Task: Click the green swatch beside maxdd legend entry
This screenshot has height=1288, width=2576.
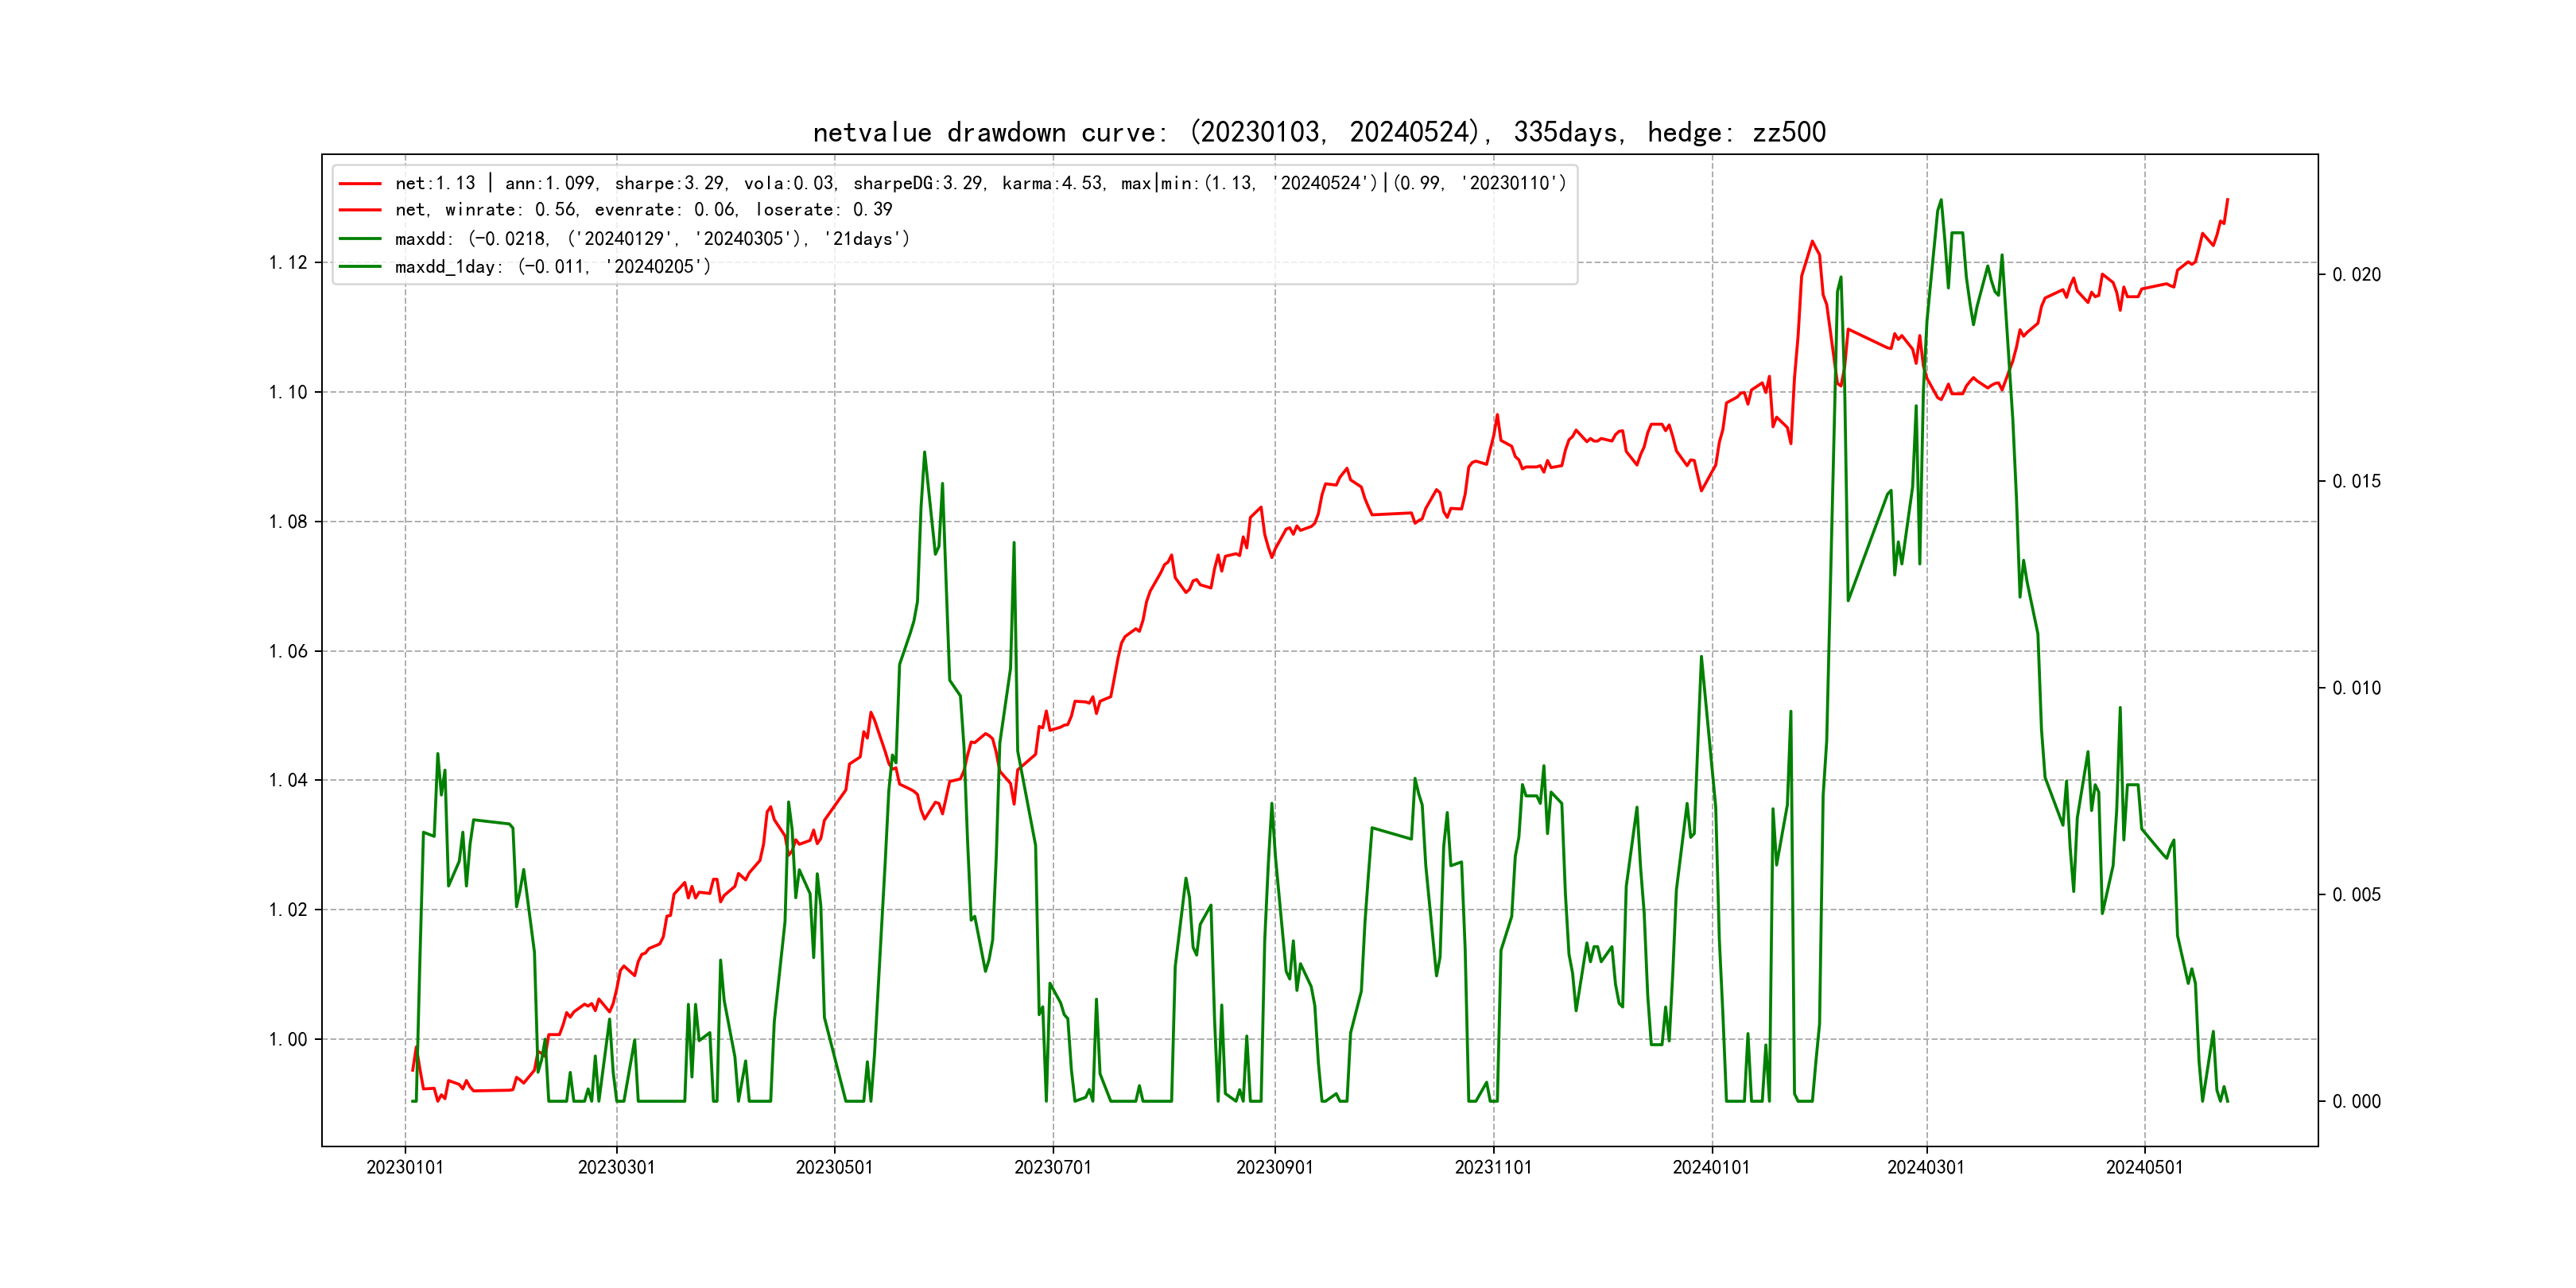Action: pyautogui.click(x=360, y=239)
